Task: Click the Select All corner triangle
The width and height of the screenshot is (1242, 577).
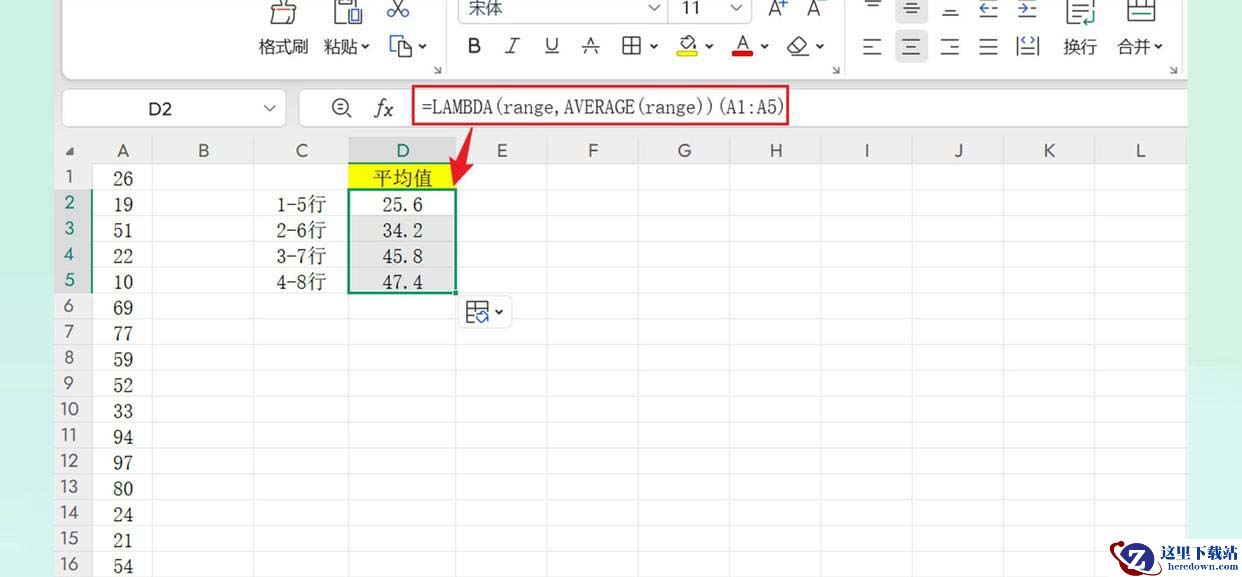Action: tap(70, 152)
